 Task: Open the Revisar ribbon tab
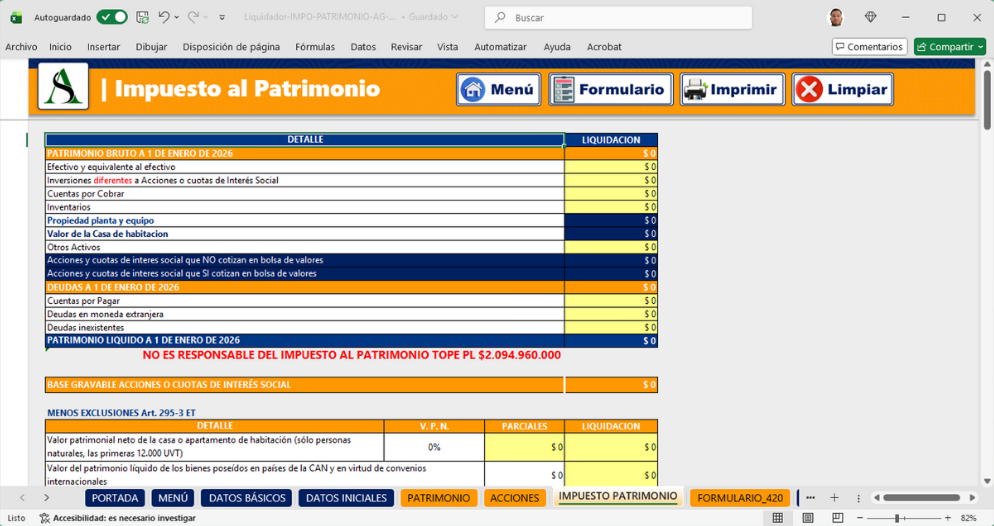coord(406,47)
